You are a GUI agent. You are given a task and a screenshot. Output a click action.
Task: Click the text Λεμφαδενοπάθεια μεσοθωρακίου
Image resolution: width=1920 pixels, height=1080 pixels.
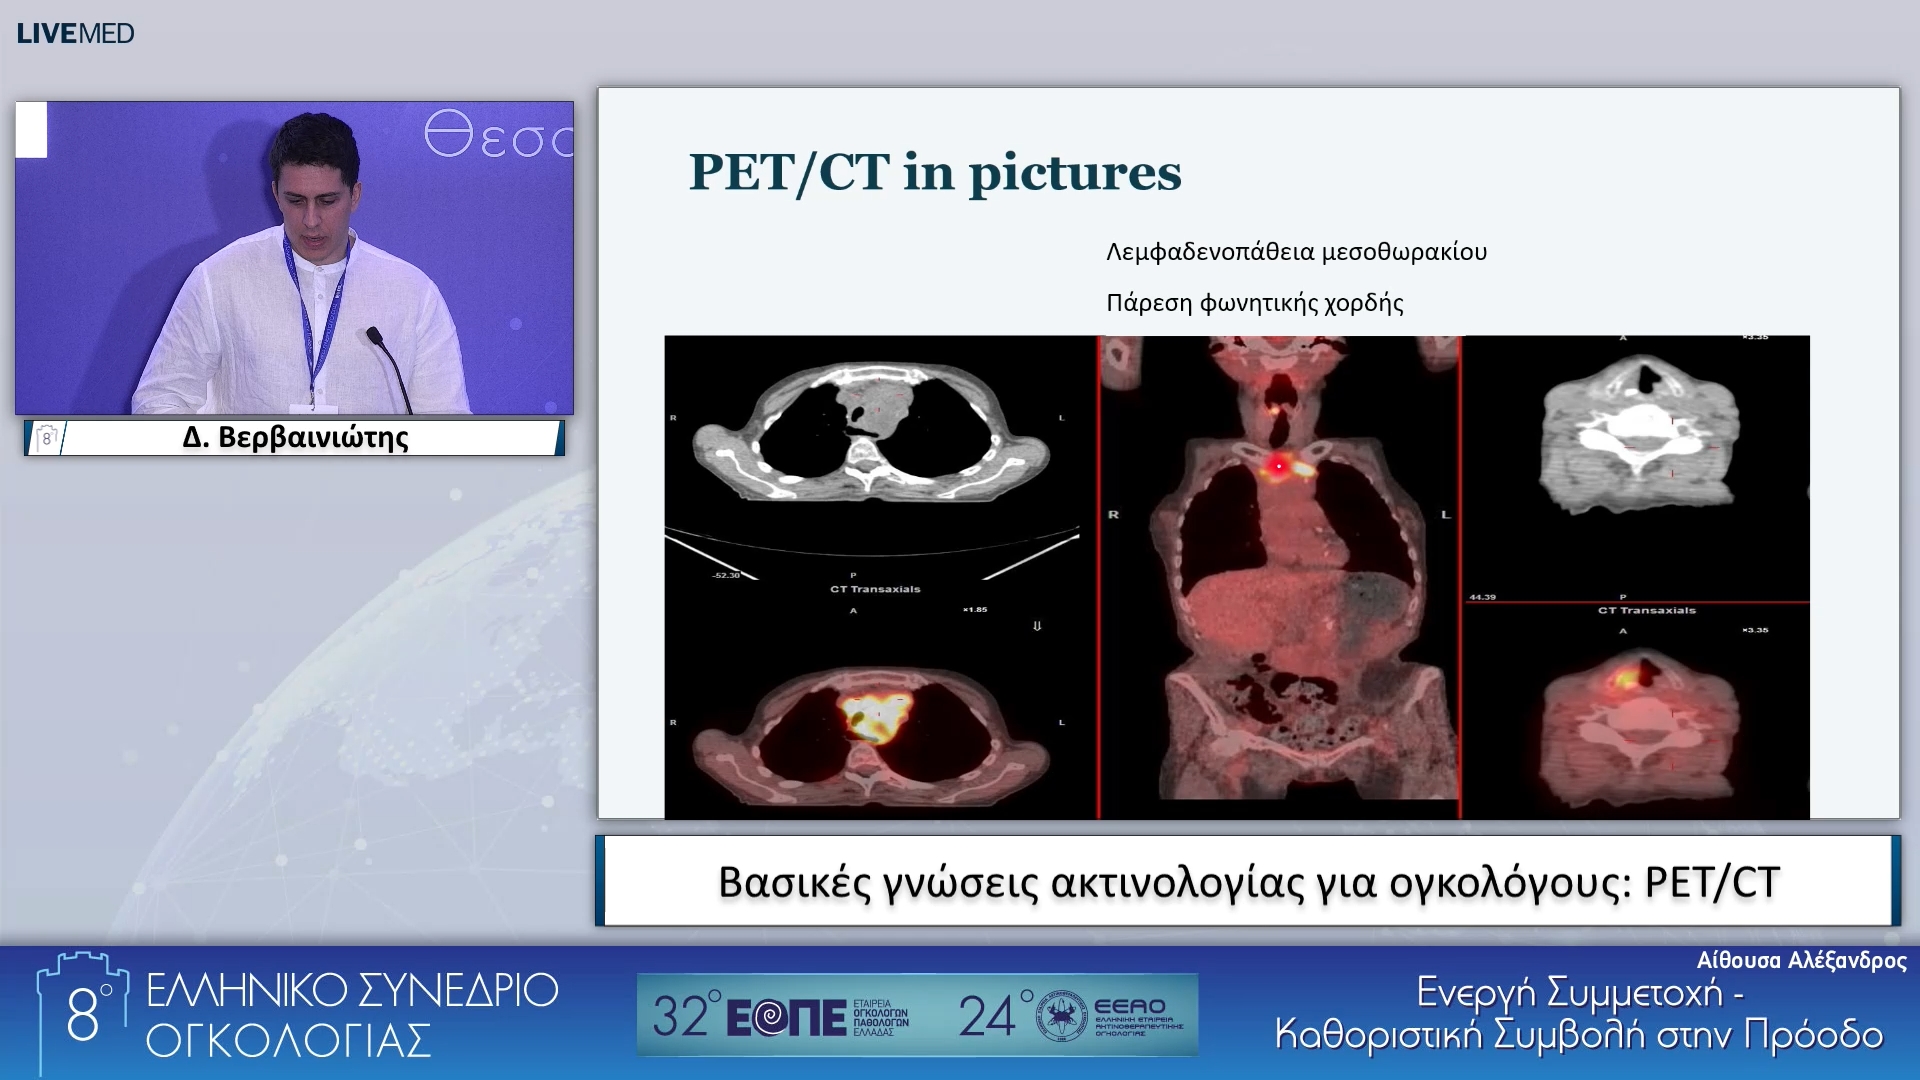pos(1296,252)
